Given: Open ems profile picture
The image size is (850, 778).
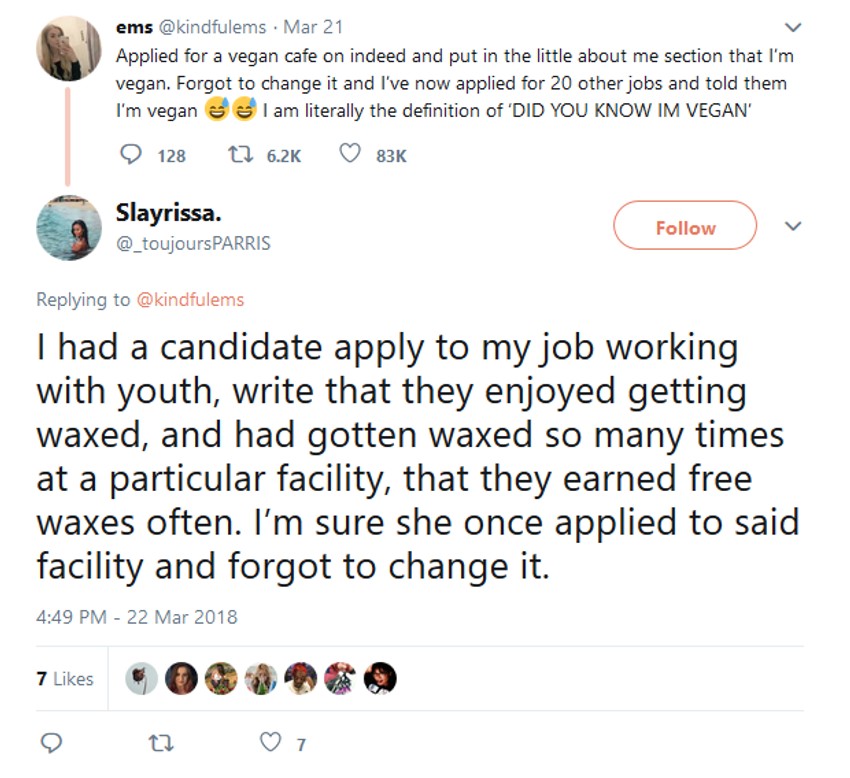Looking at the screenshot, I should (69, 48).
